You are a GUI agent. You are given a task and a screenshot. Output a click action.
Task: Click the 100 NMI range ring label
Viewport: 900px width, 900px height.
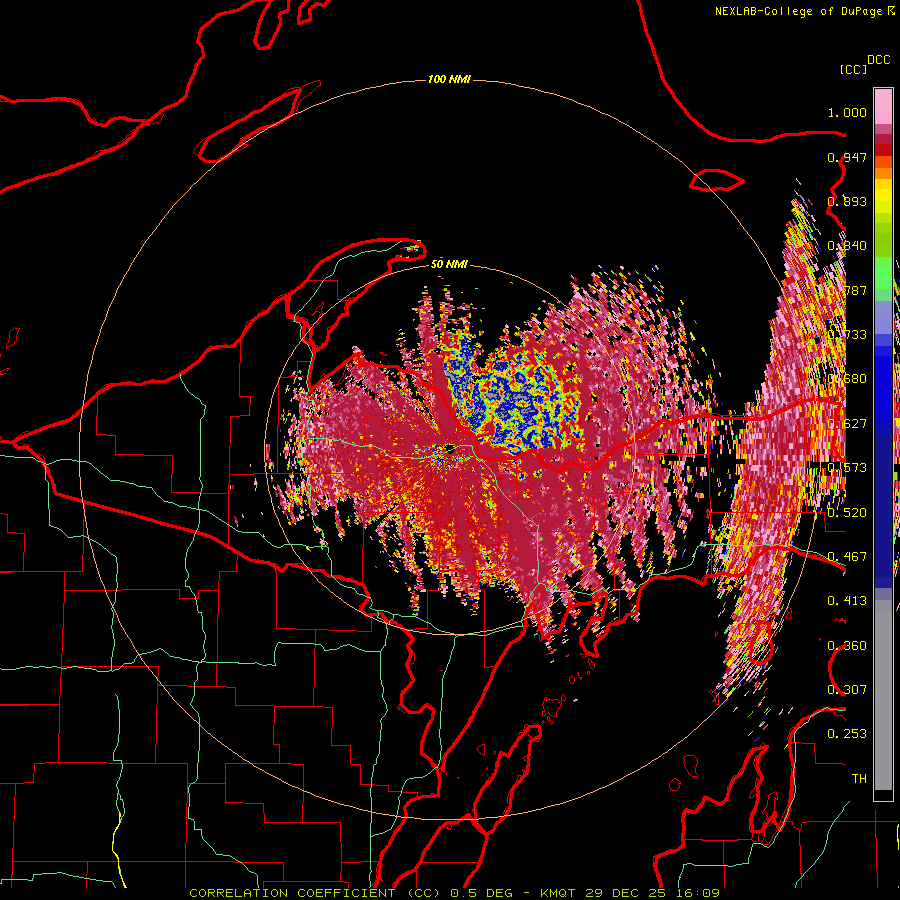click(449, 79)
